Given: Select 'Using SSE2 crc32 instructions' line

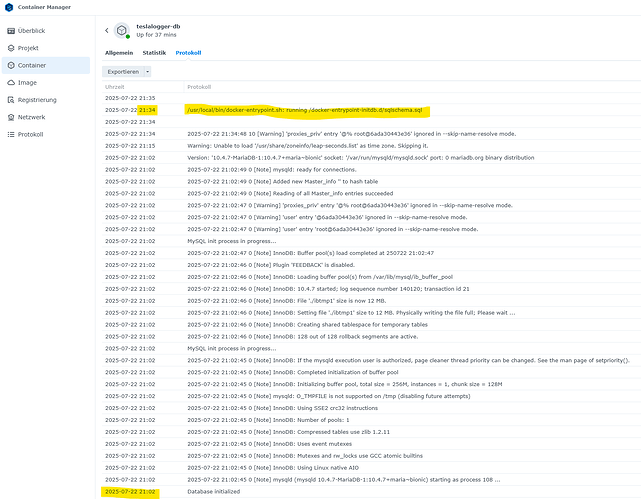Looking at the screenshot, I should coord(371,408).
